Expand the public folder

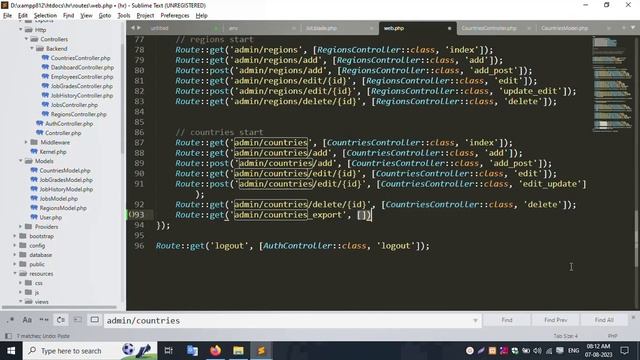(15, 264)
